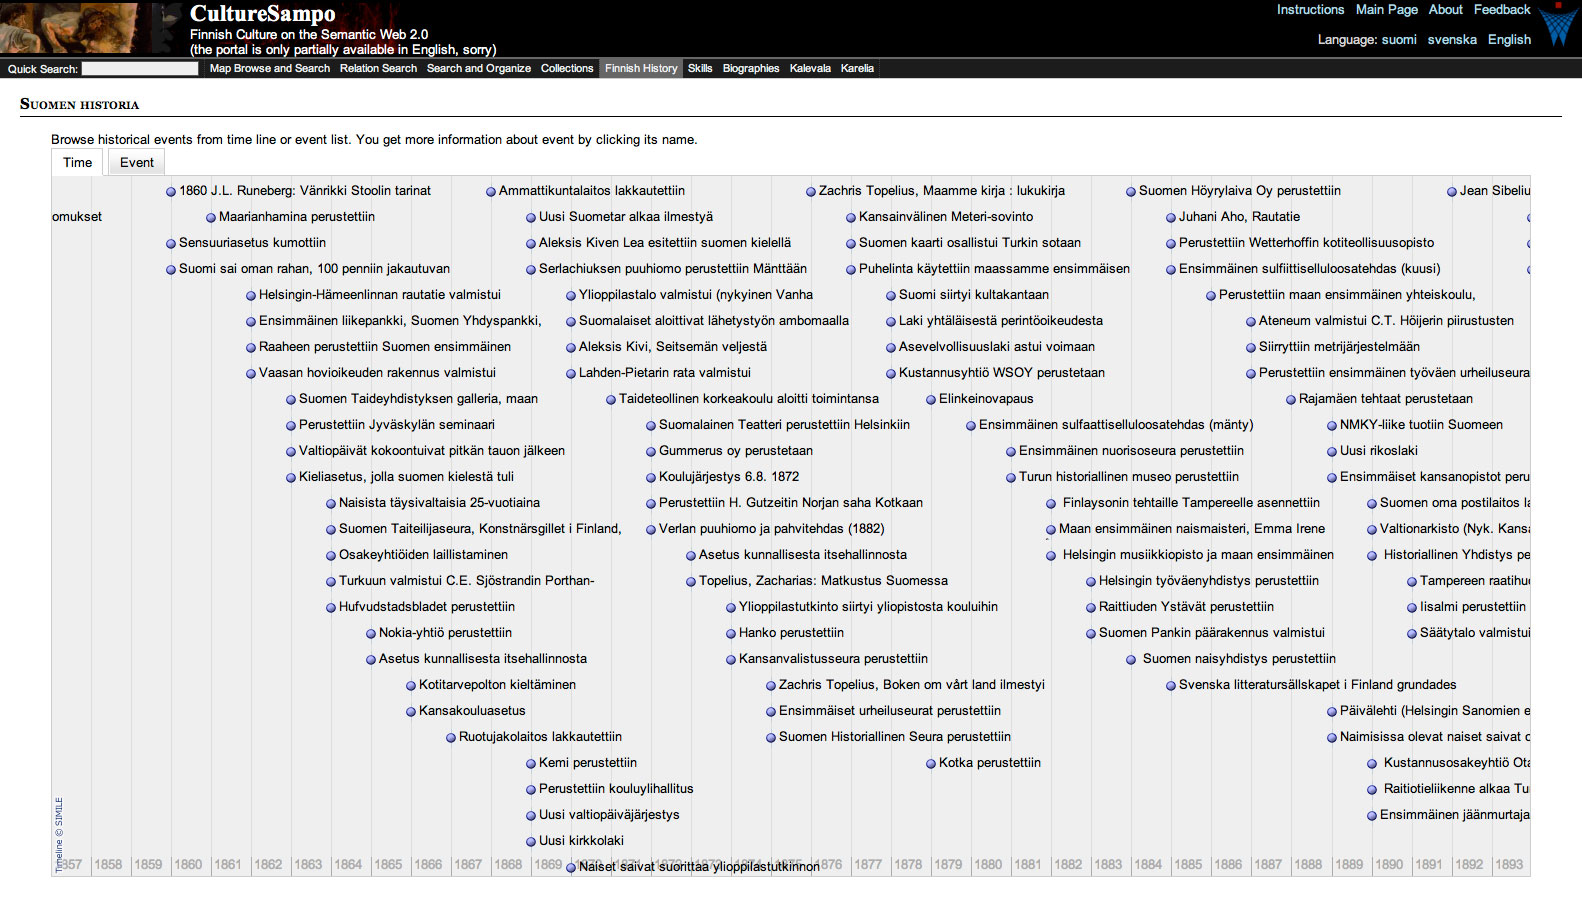Open Map Browse and Search menu
The image size is (1582, 910).
[x=270, y=68]
